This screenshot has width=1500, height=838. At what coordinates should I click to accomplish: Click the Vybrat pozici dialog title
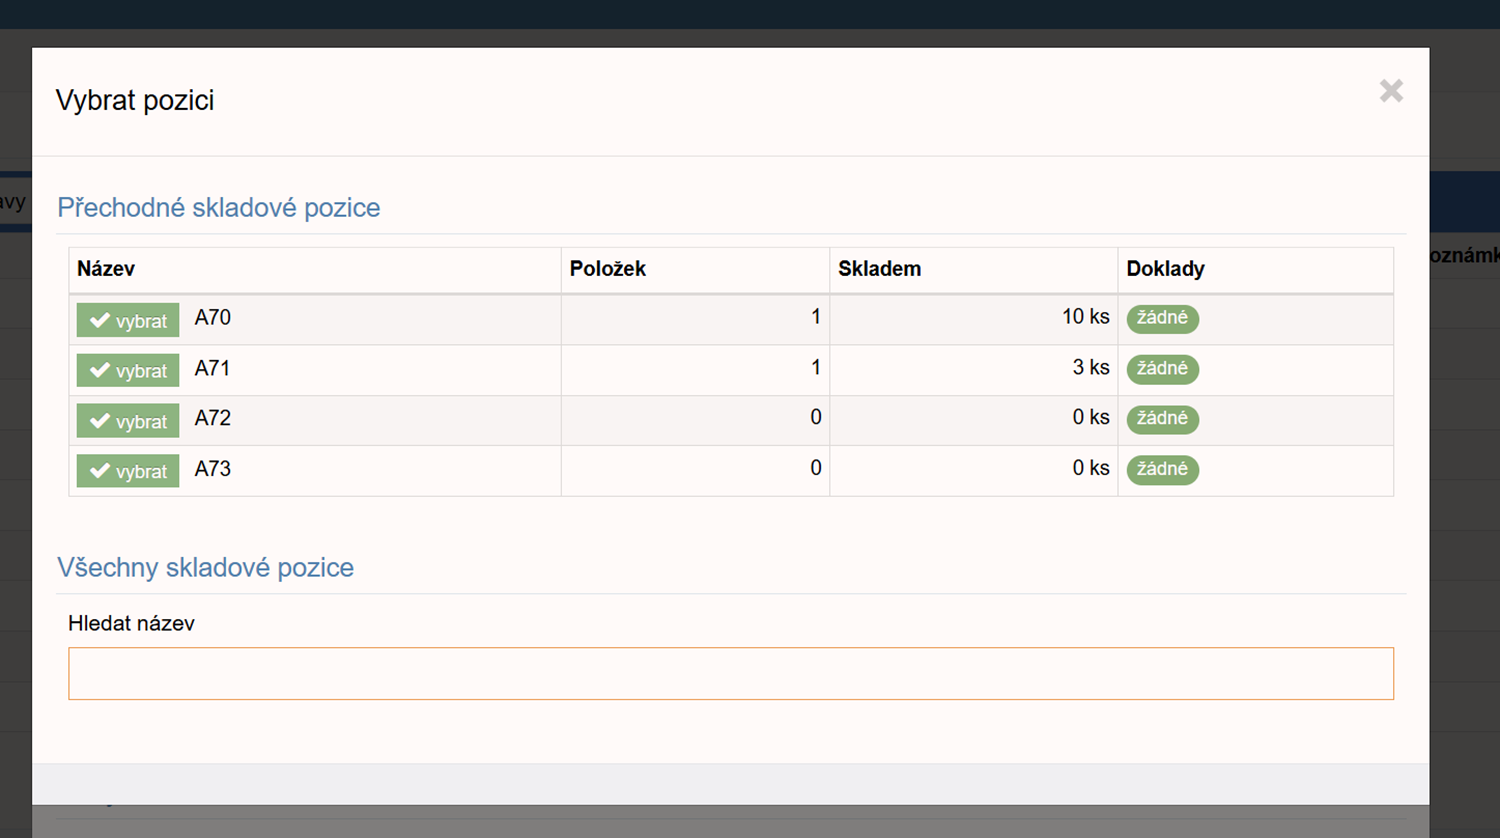135,100
